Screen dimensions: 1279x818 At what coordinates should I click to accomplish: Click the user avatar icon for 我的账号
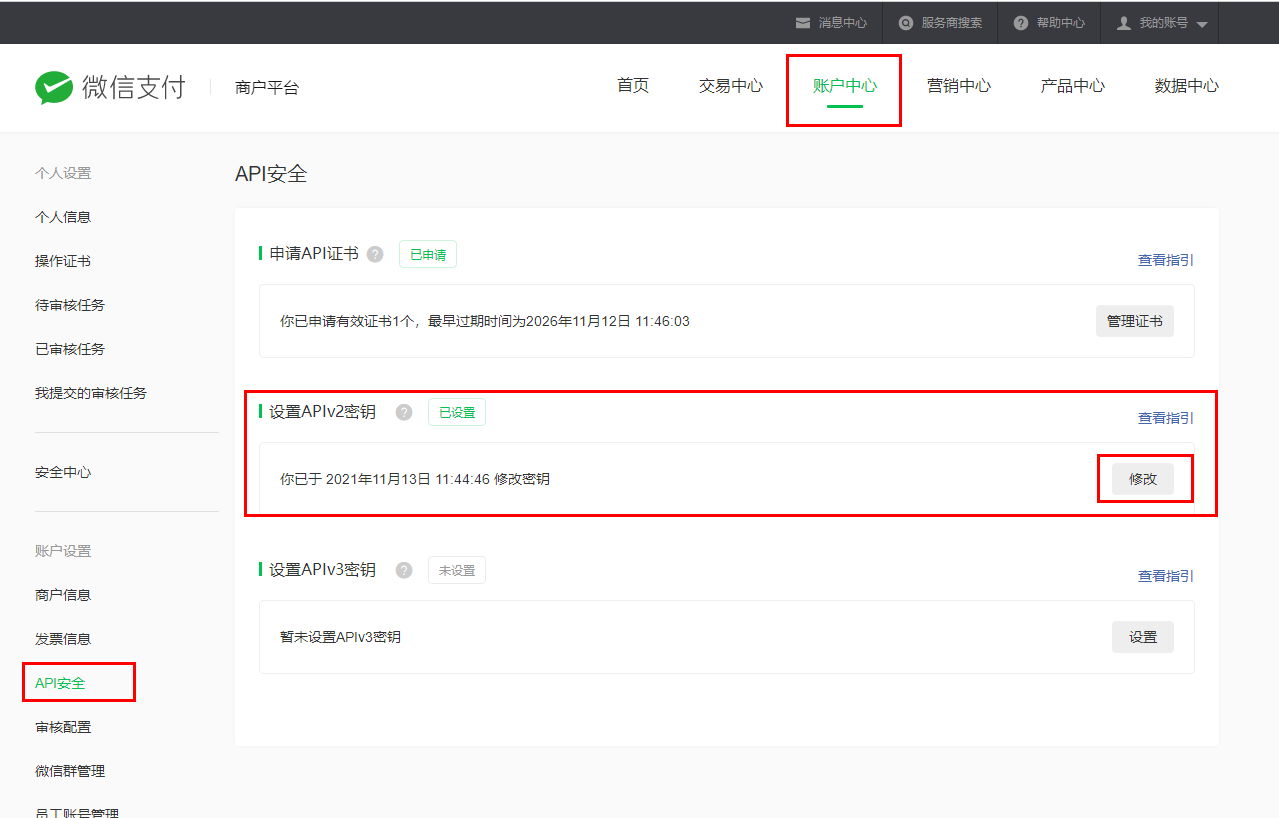1123,22
